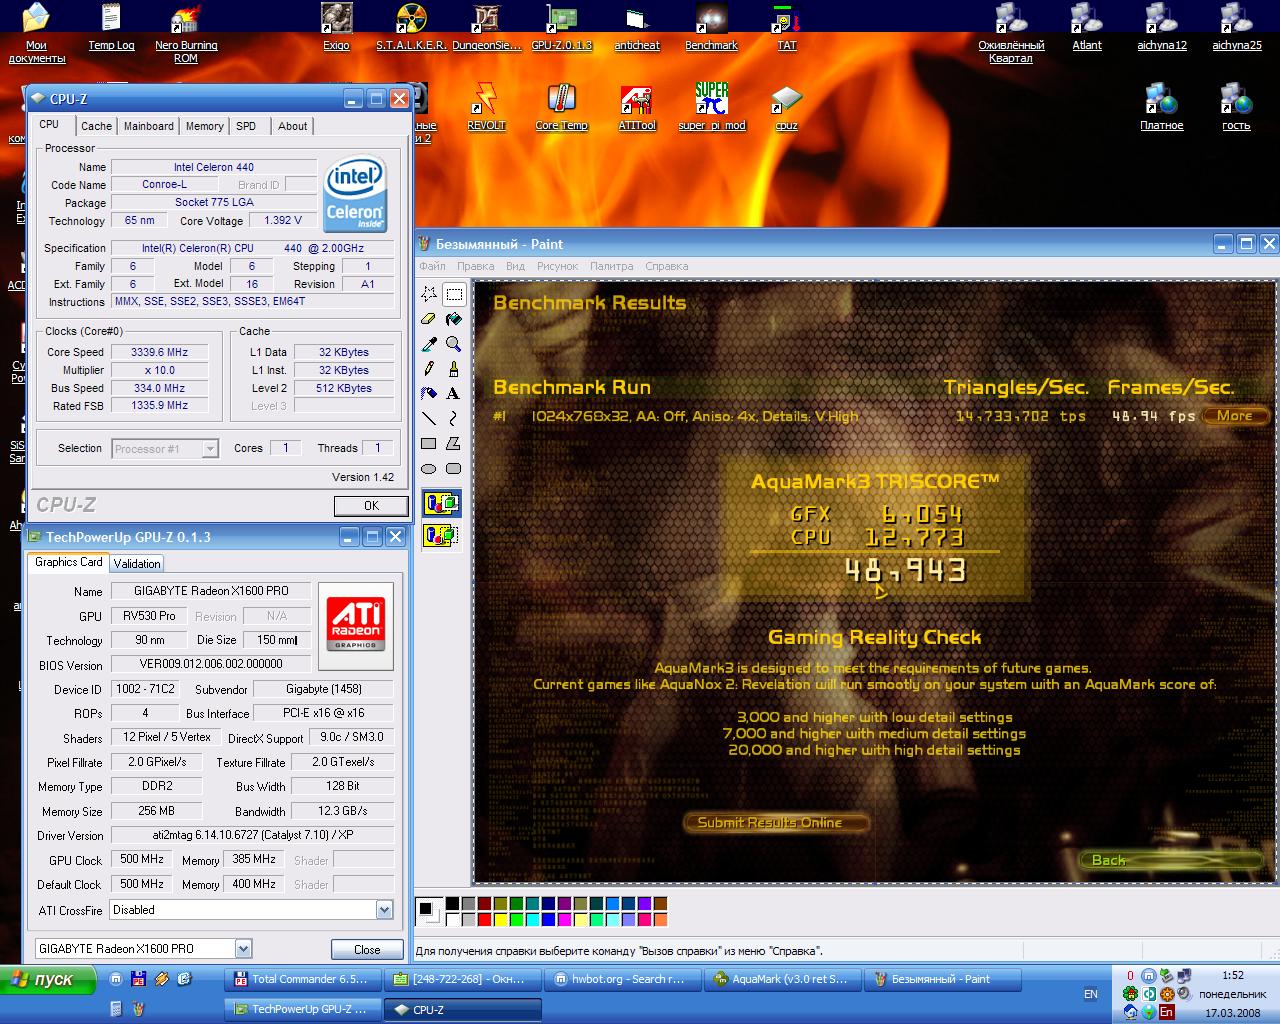
Task: Click the BIOS Version value in GPU-Z
Action: [212, 664]
